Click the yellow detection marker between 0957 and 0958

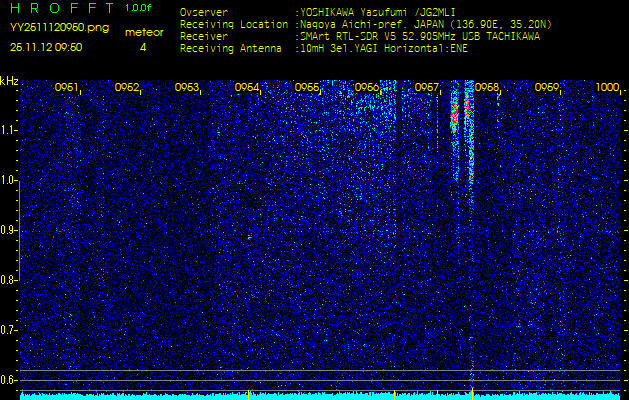(473, 395)
